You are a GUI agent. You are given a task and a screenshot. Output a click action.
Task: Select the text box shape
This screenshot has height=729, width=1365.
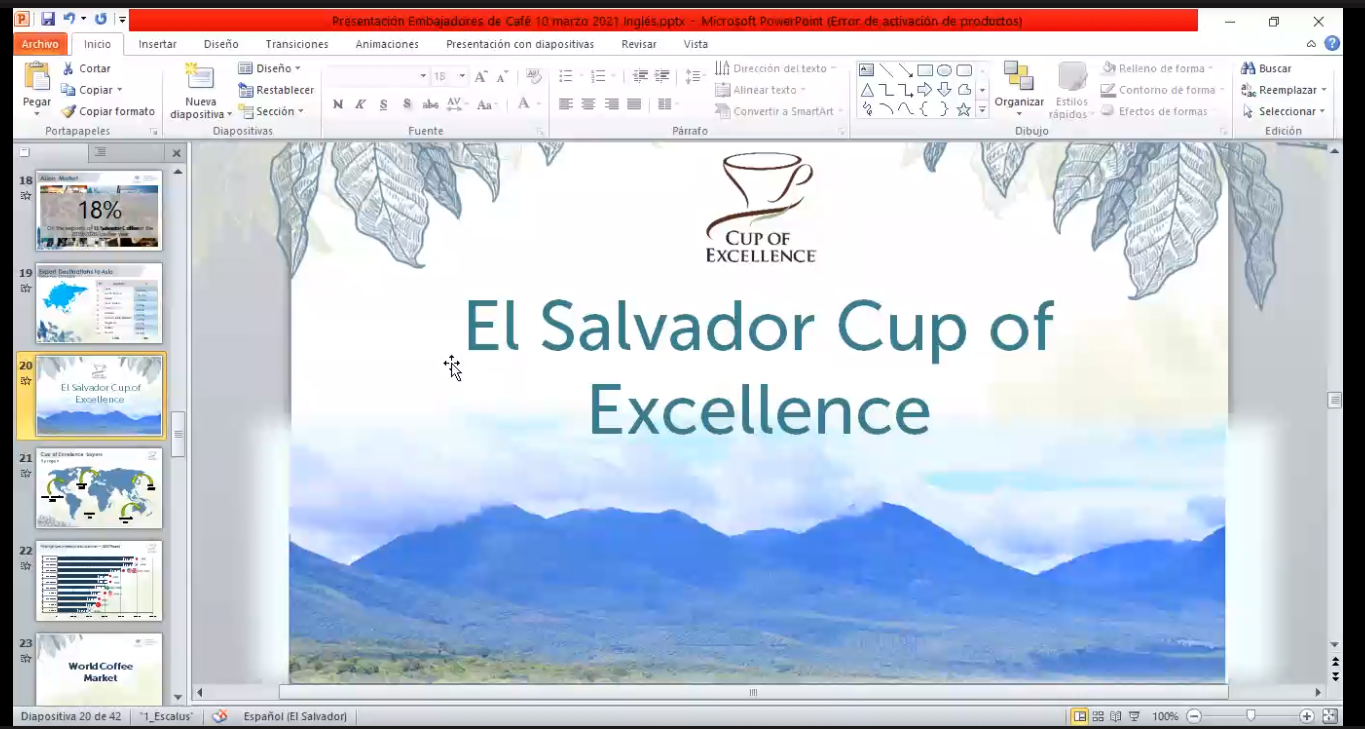click(x=867, y=70)
